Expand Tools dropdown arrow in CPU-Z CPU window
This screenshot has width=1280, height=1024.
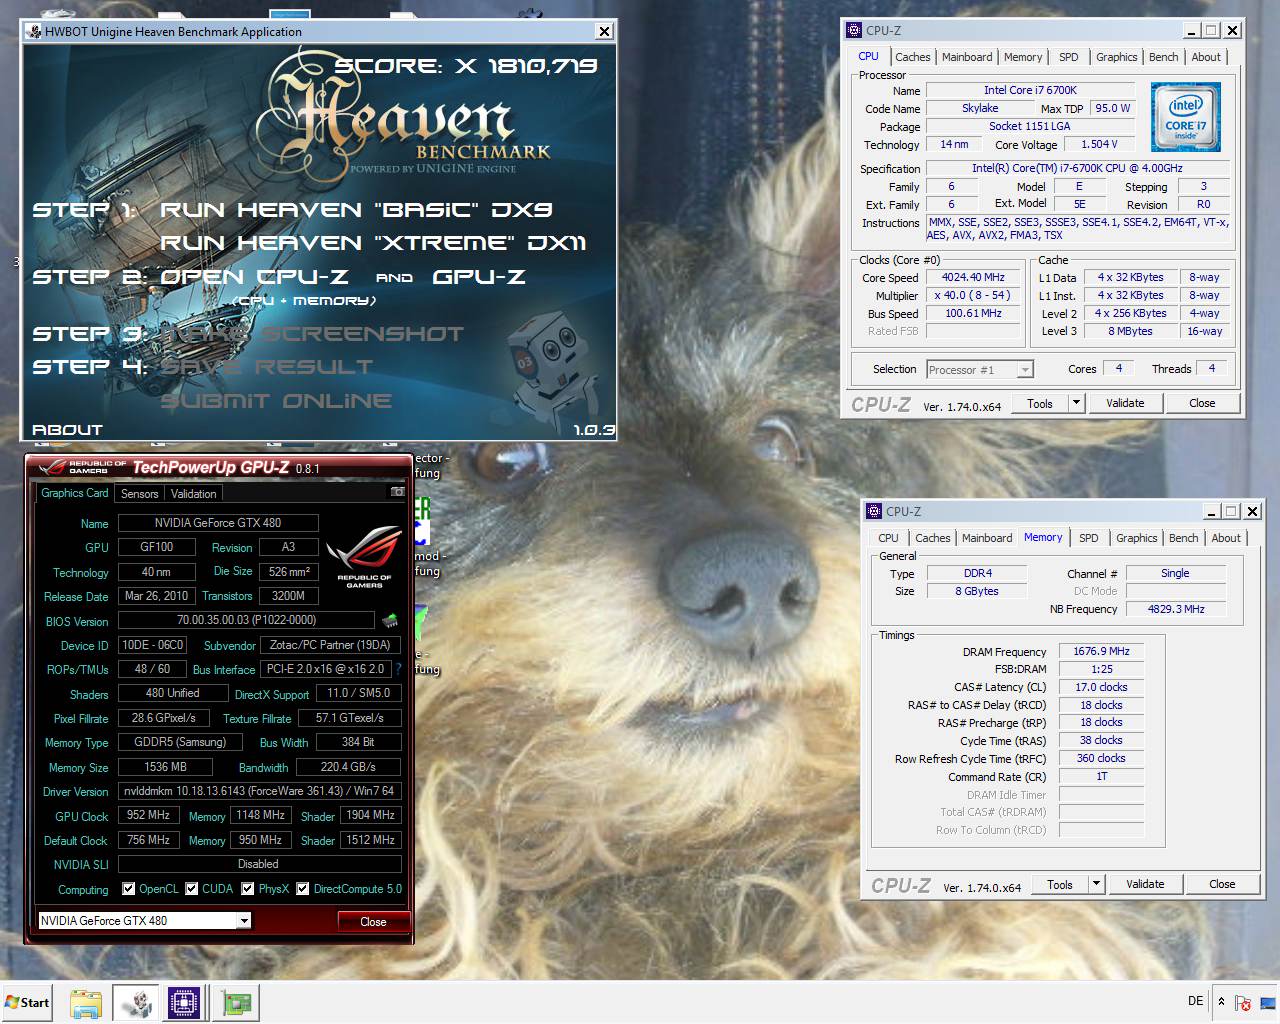click(x=1076, y=403)
